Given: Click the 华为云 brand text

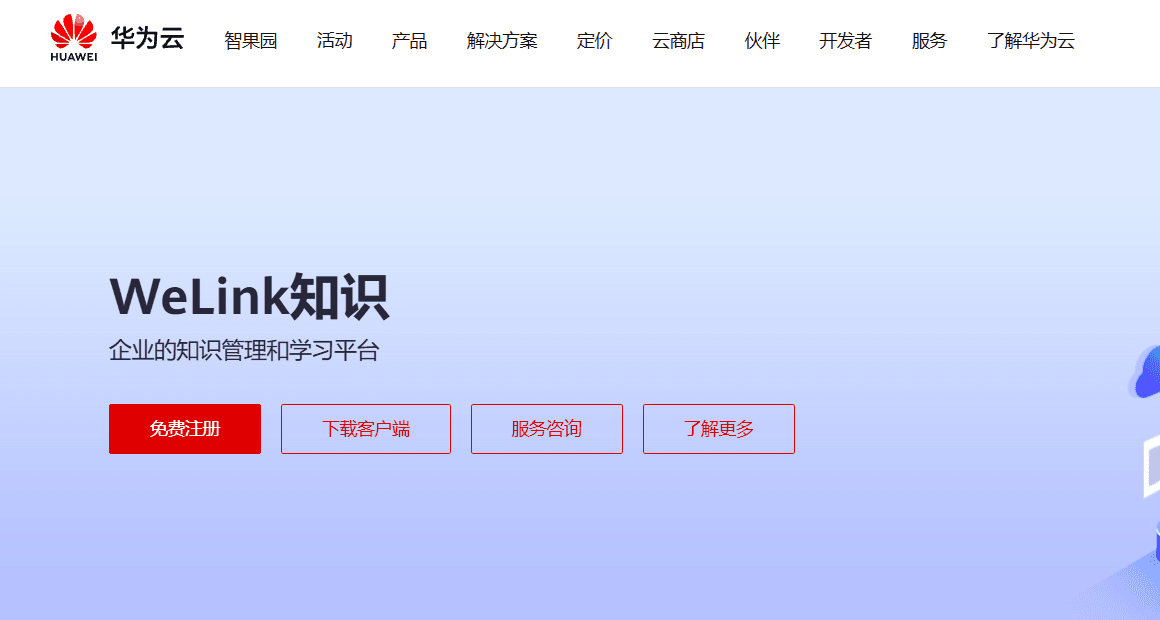Looking at the screenshot, I should [147, 38].
